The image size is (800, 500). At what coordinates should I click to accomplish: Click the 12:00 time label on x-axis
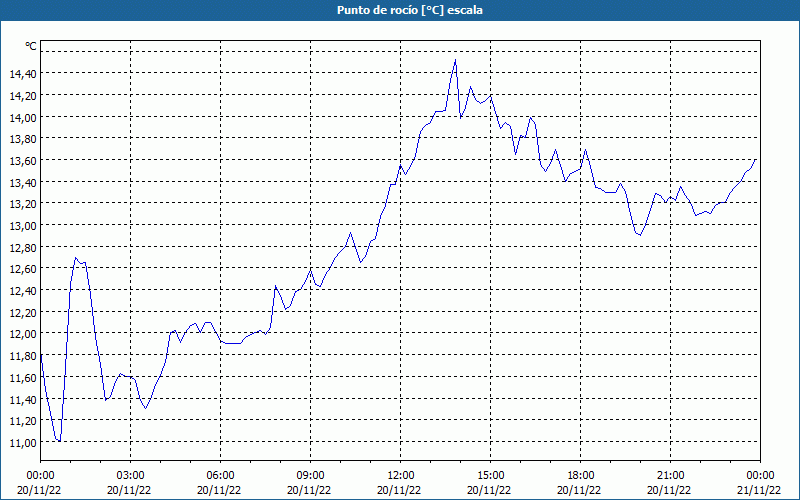pos(401,476)
